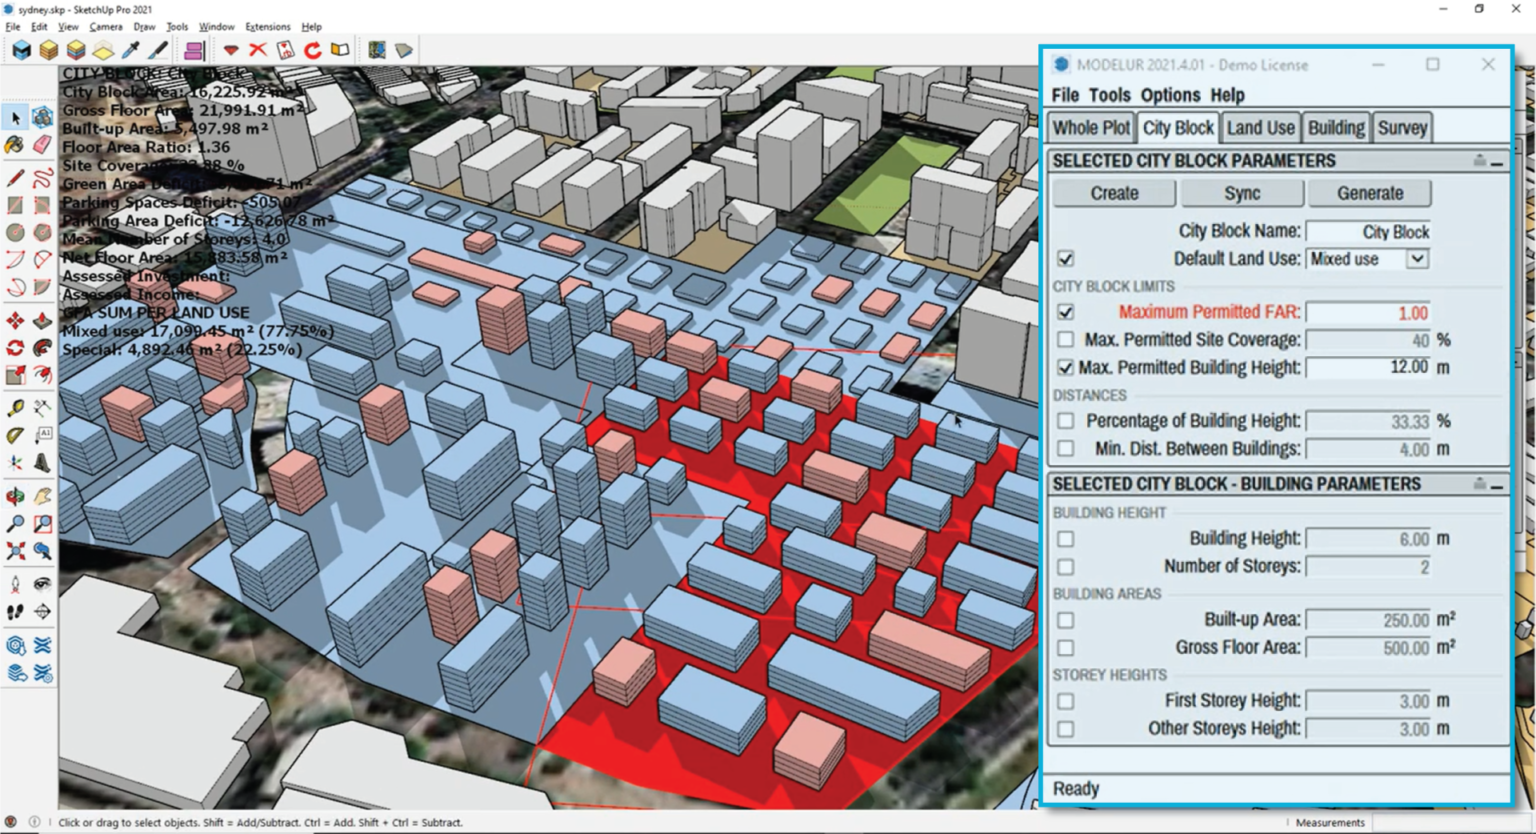Select the Tape Measure tool
This screenshot has width=1536, height=834.
coord(15,408)
